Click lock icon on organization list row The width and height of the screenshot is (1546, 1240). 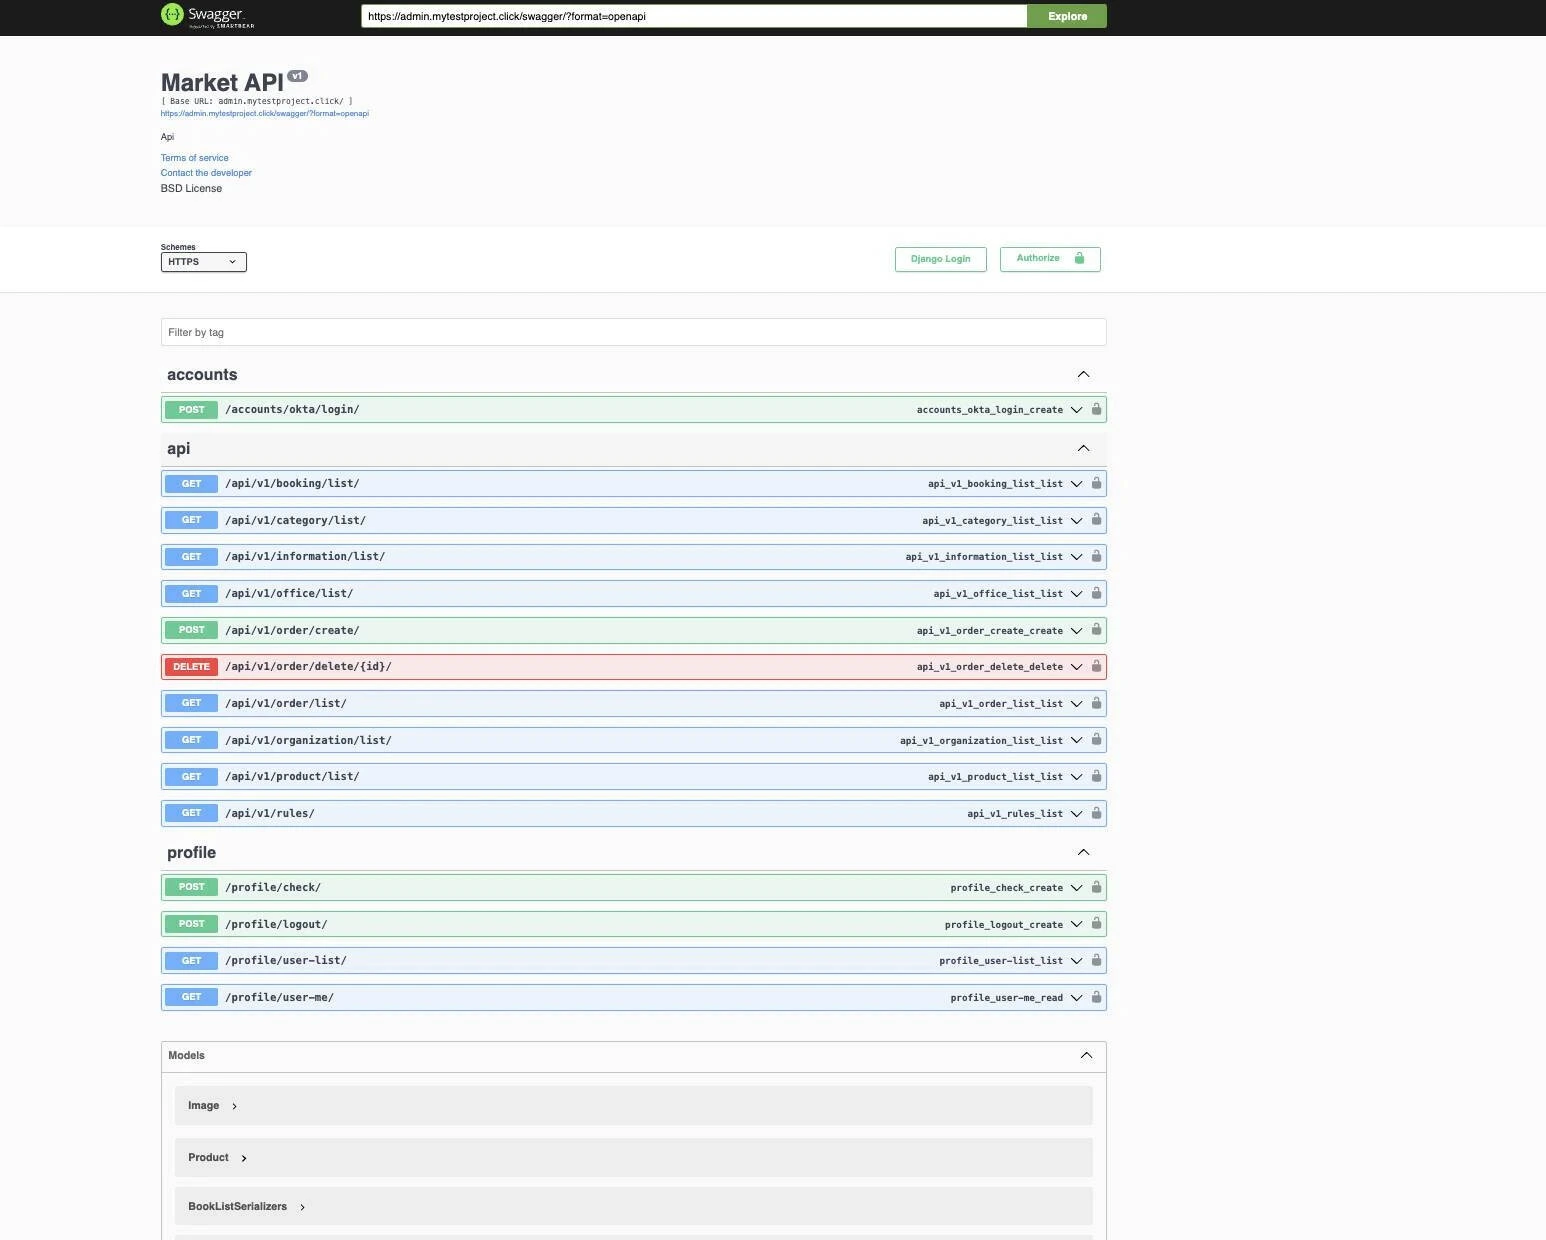(x=1096, y=740)
